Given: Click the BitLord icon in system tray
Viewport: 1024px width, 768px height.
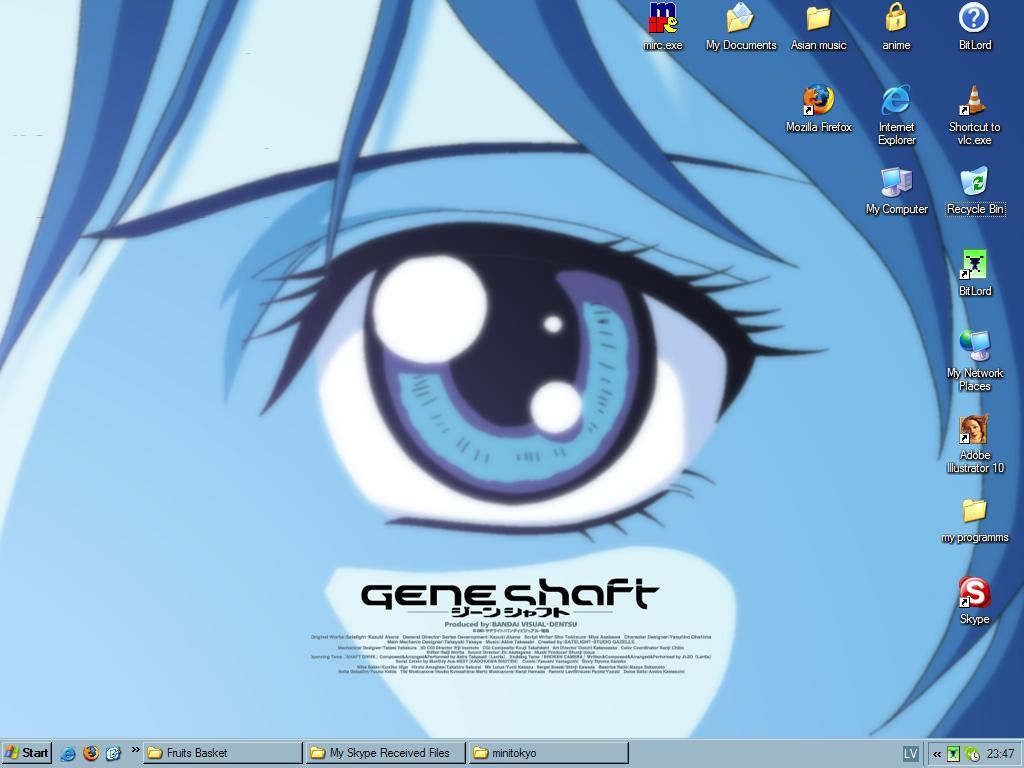Looking at the screenshot, I should pos(953,754).
